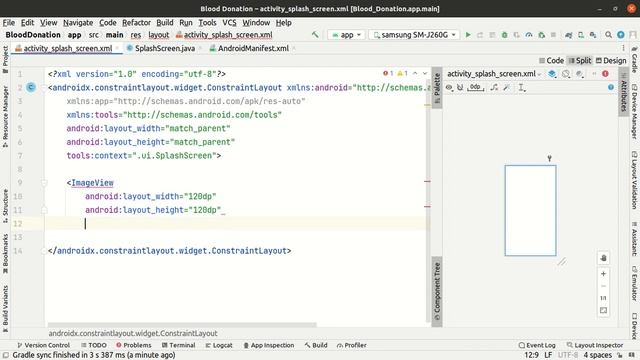The image size is (640, 360).
Task: Click the Debug app bug icon
Action: (504, 35)
